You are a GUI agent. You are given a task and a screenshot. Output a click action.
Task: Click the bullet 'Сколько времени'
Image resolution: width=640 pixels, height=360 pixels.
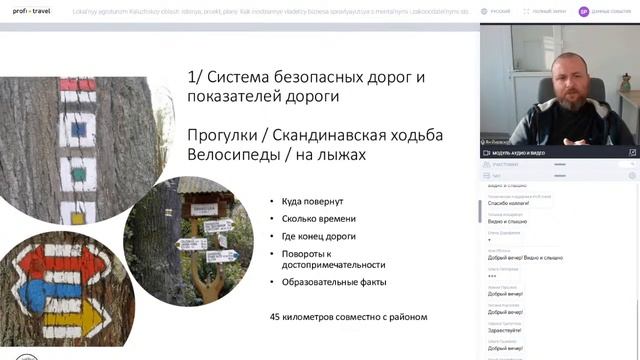tap(319, 219)
